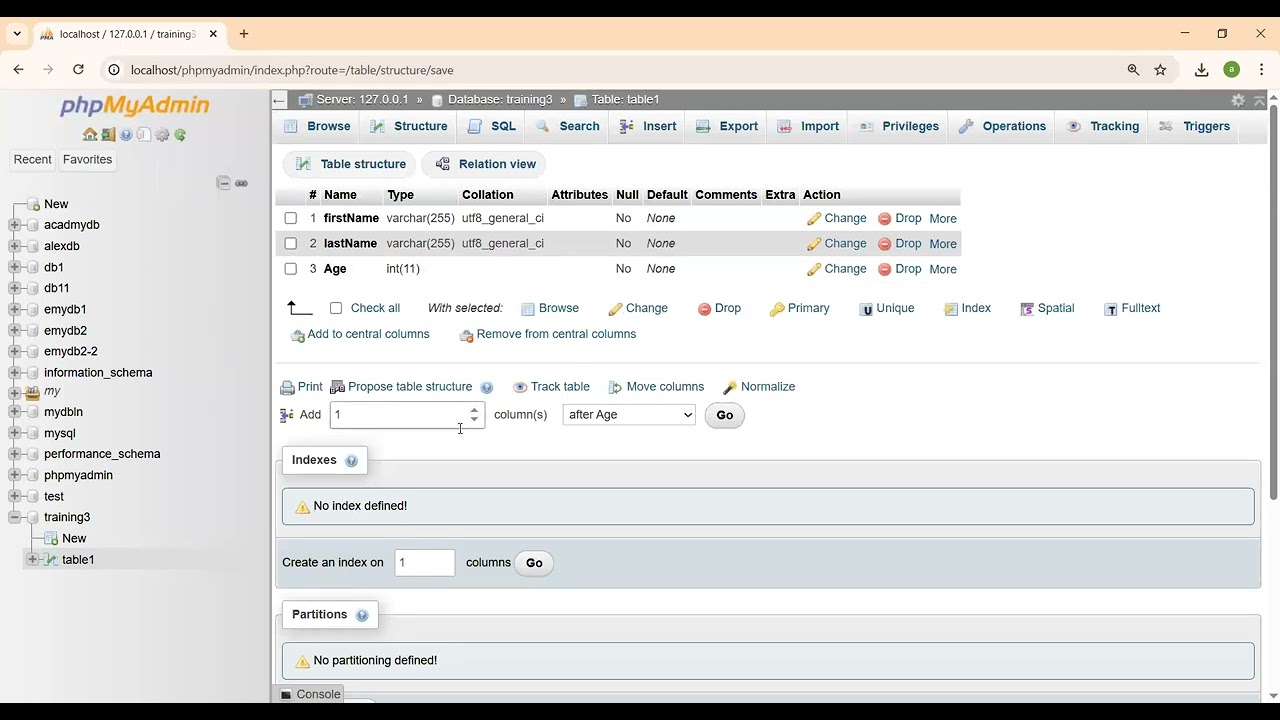
Task: Click the vertical page scrollbar
Action: pos(1273,300)
